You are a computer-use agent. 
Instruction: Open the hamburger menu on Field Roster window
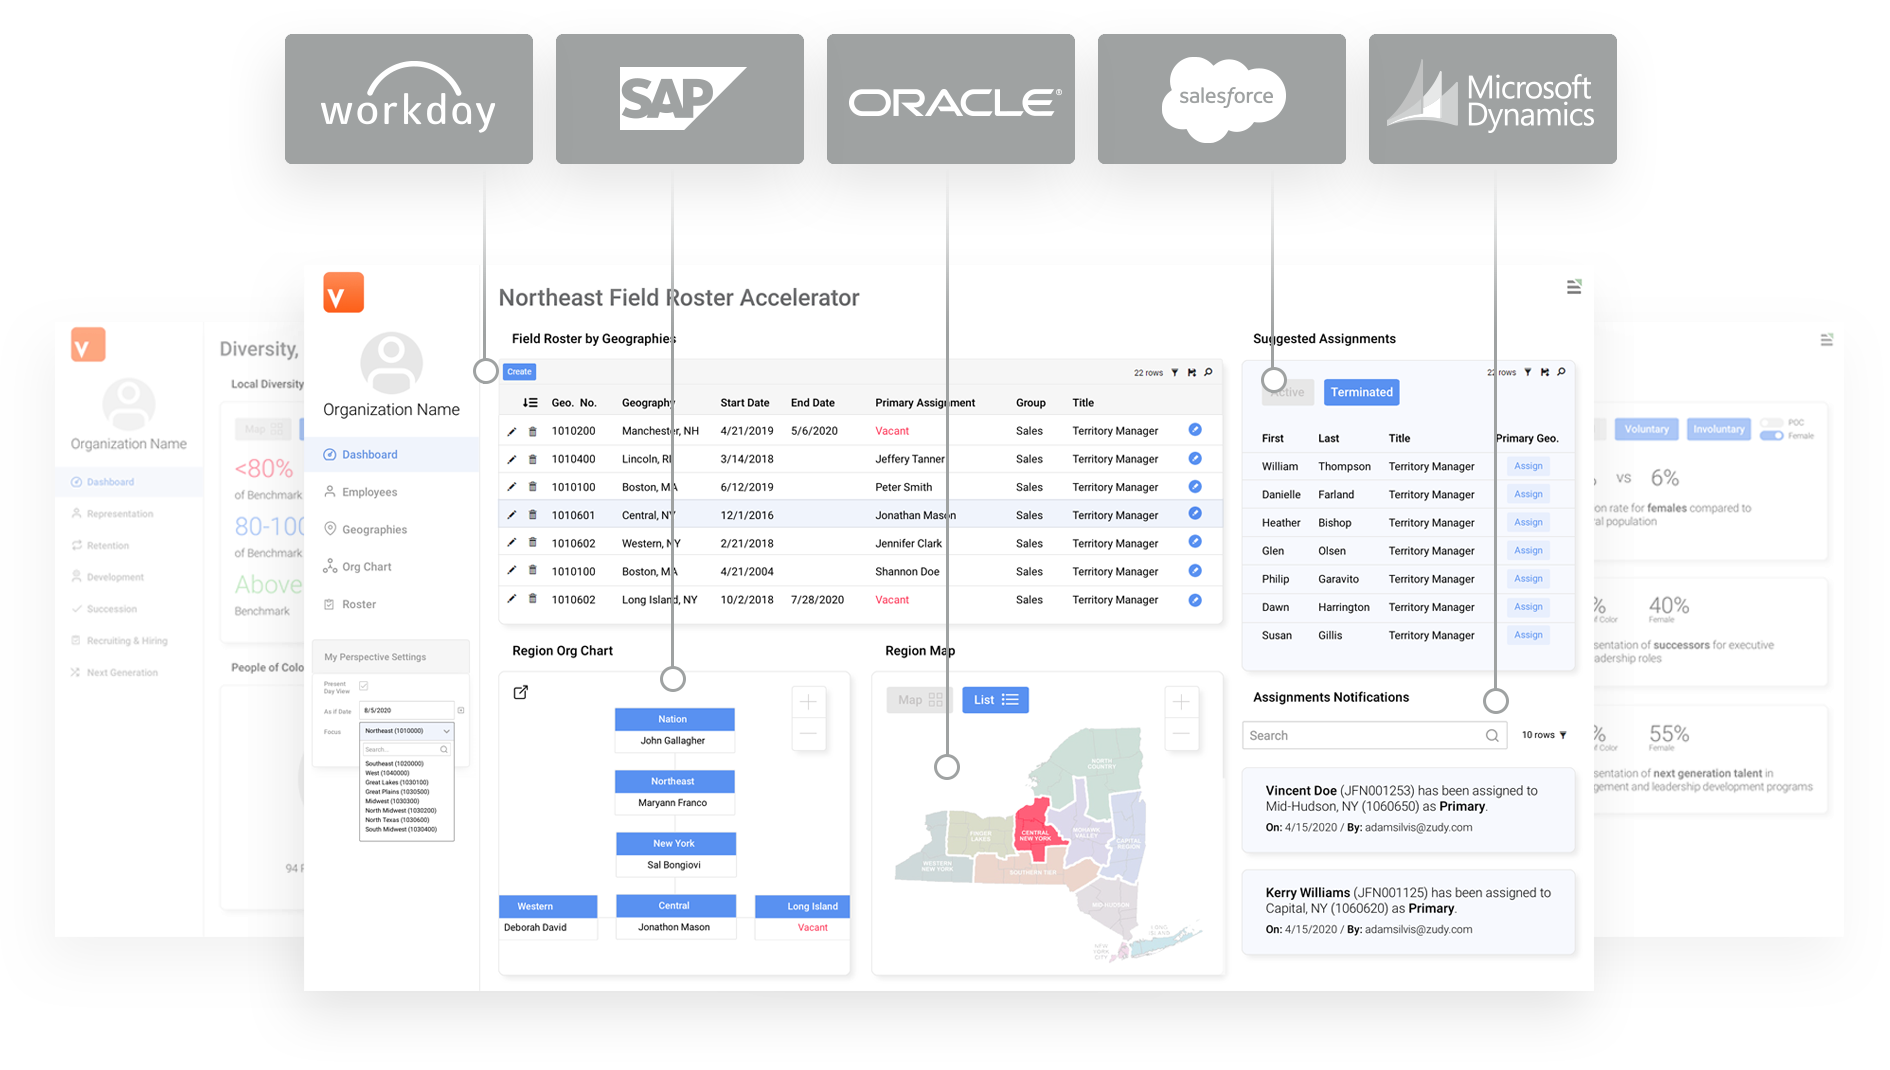pos(1574,287)
